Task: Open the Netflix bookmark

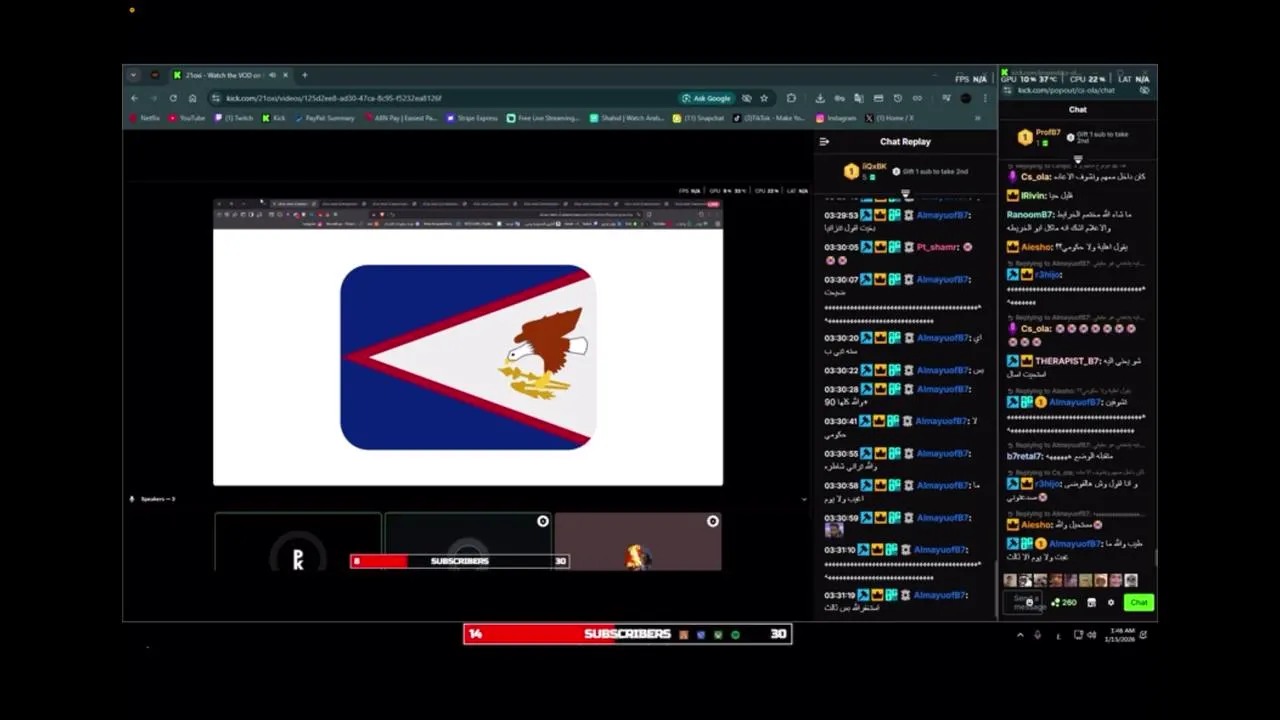Action: coord(145,118)
